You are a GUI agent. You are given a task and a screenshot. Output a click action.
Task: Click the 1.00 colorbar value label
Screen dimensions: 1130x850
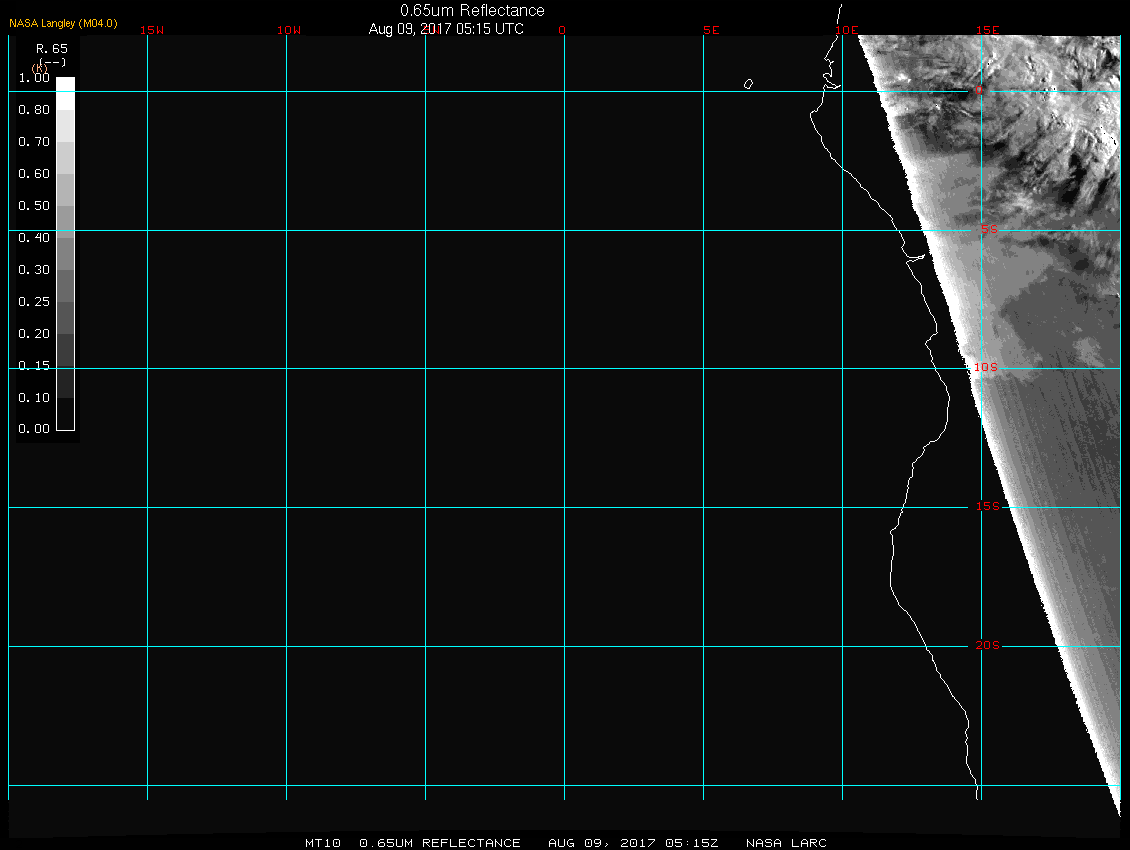34,78
